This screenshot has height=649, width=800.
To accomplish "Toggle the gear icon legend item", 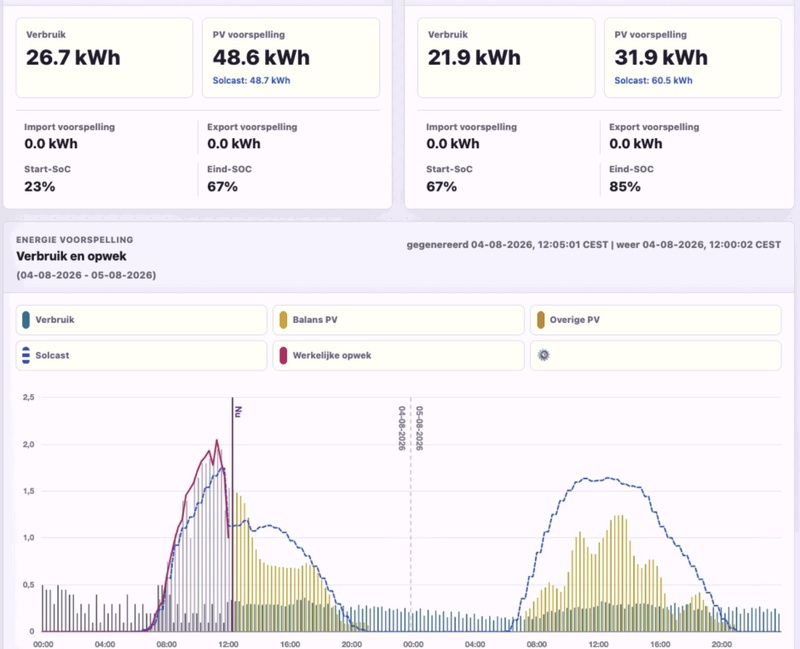I will tap(655, 355).
